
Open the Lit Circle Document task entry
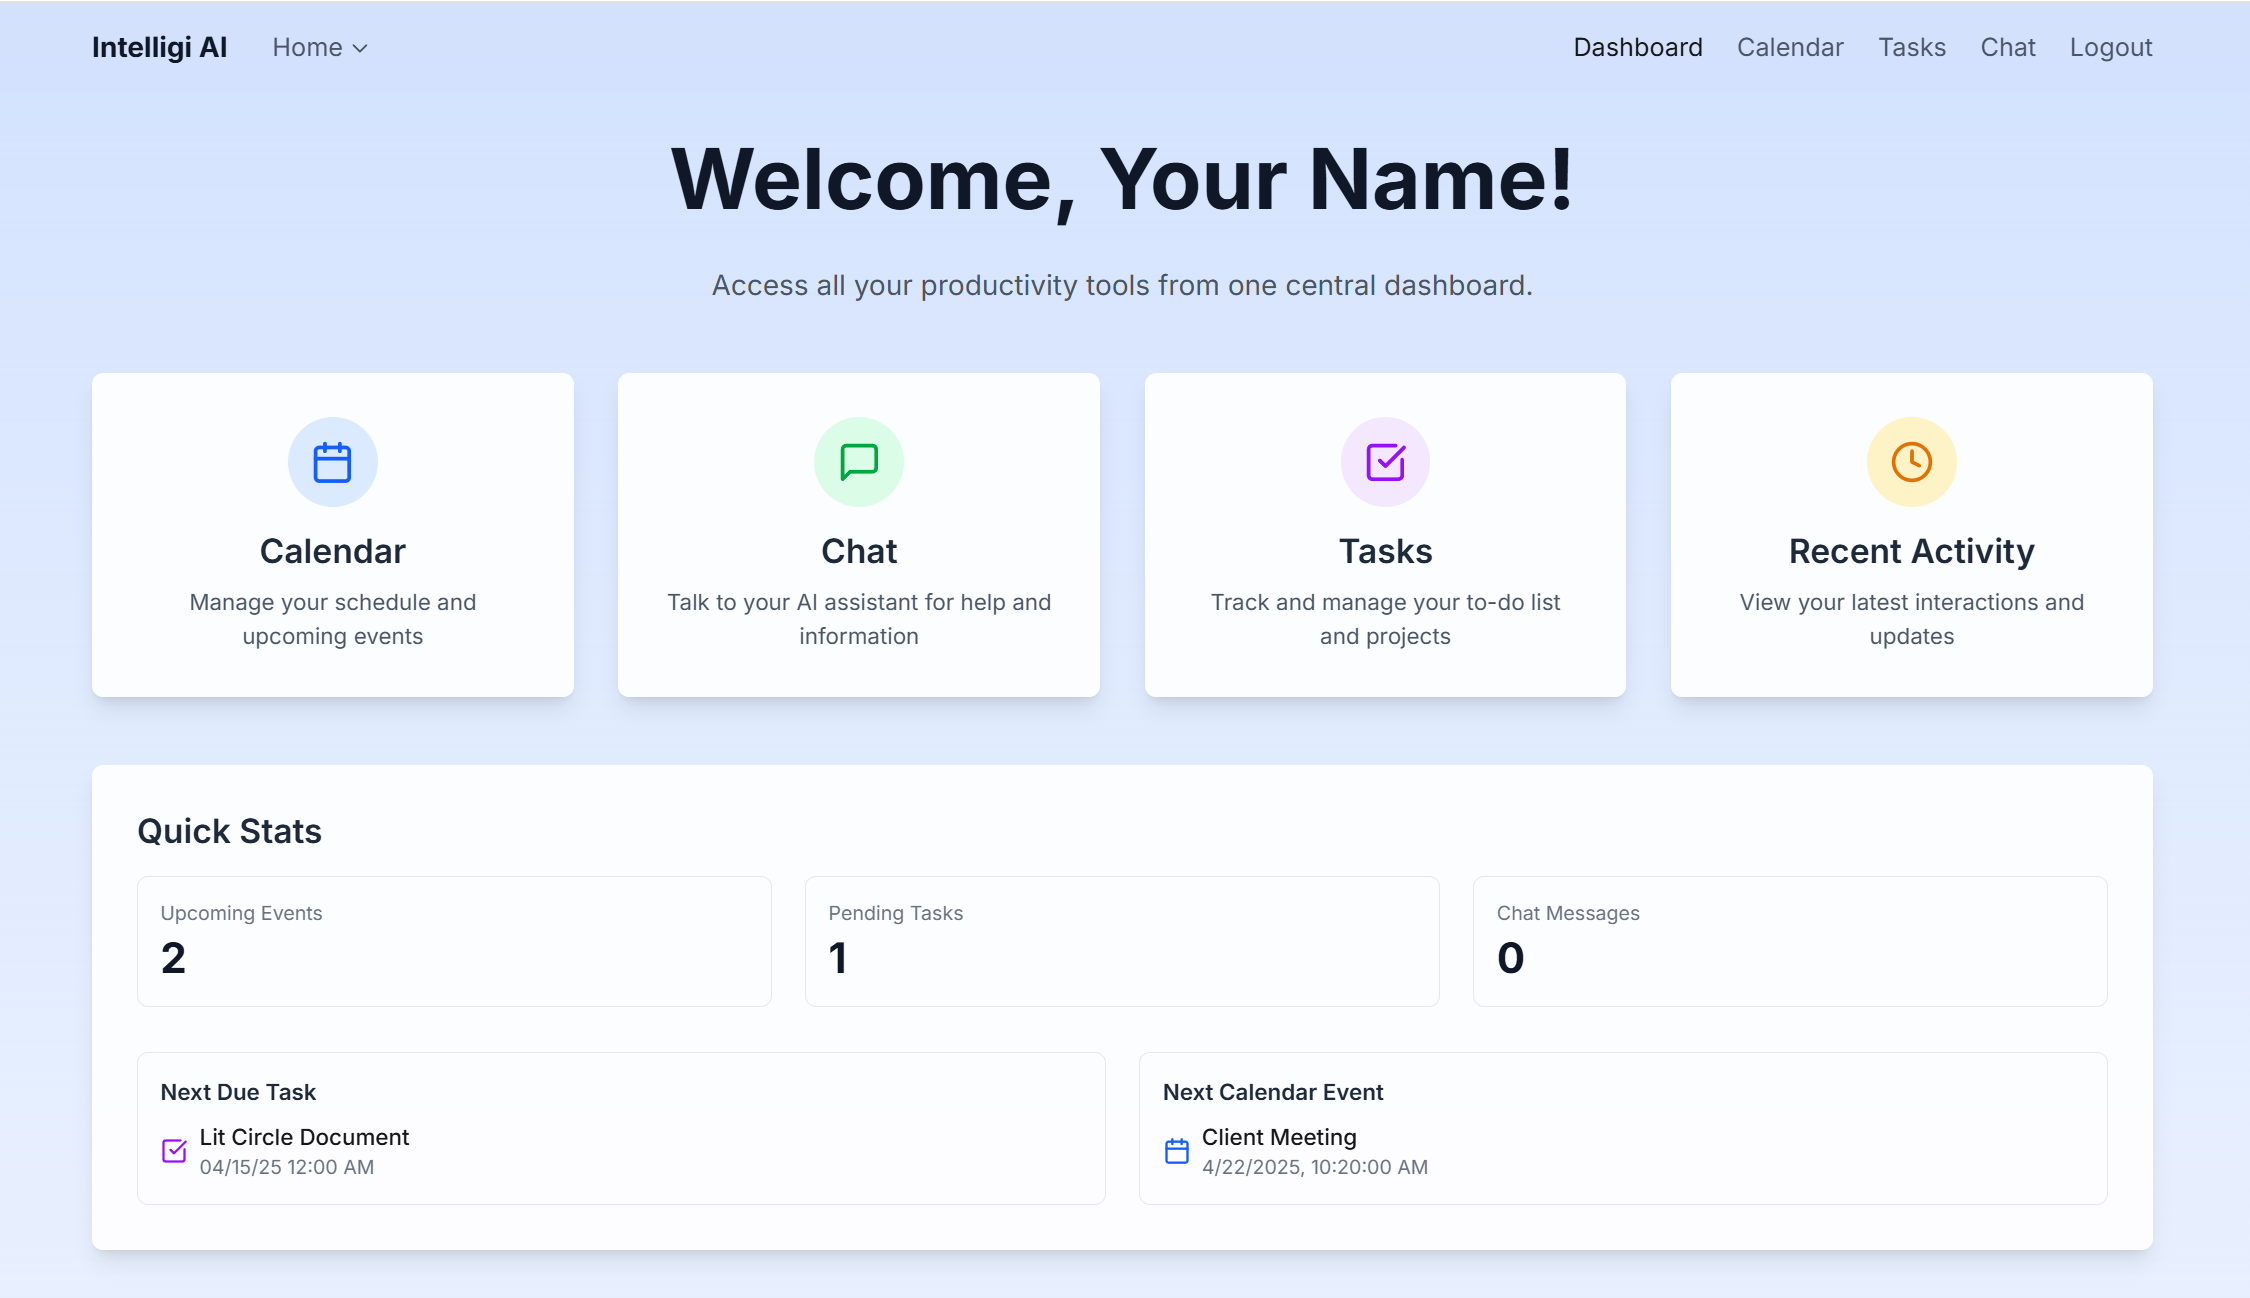click(x=304, y=1138)
